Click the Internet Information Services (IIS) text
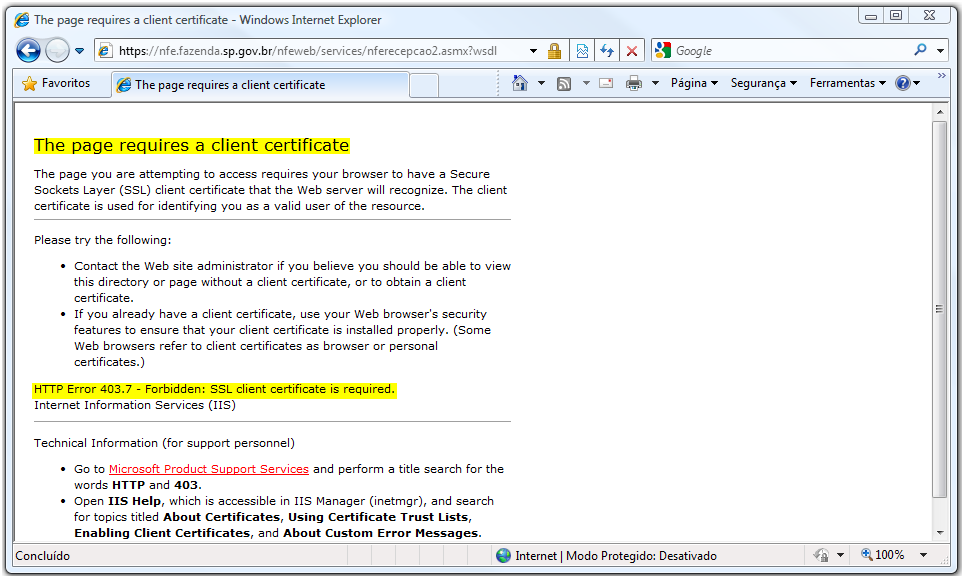This screenshot has height=578, width=964. coord(135,405)
